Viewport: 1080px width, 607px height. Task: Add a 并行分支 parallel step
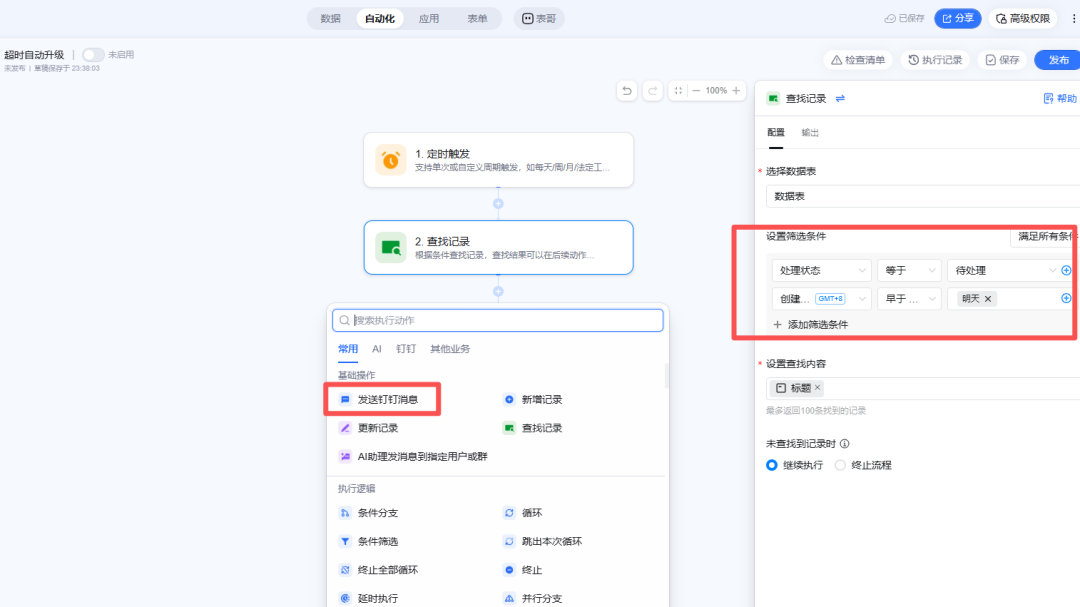tap(533, 598)
